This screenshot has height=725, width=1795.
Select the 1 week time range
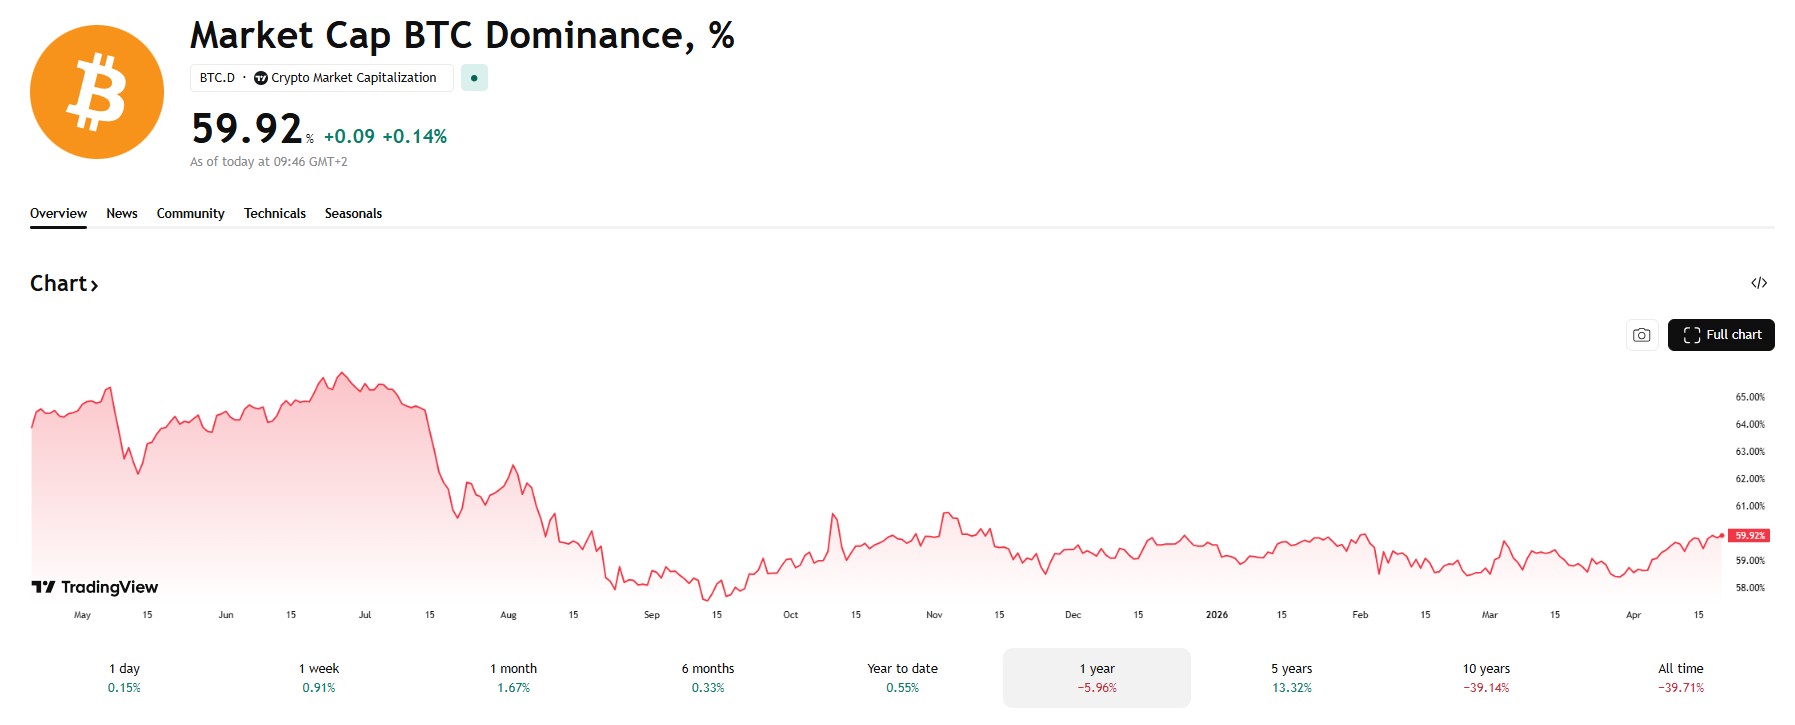coord(319,677)
